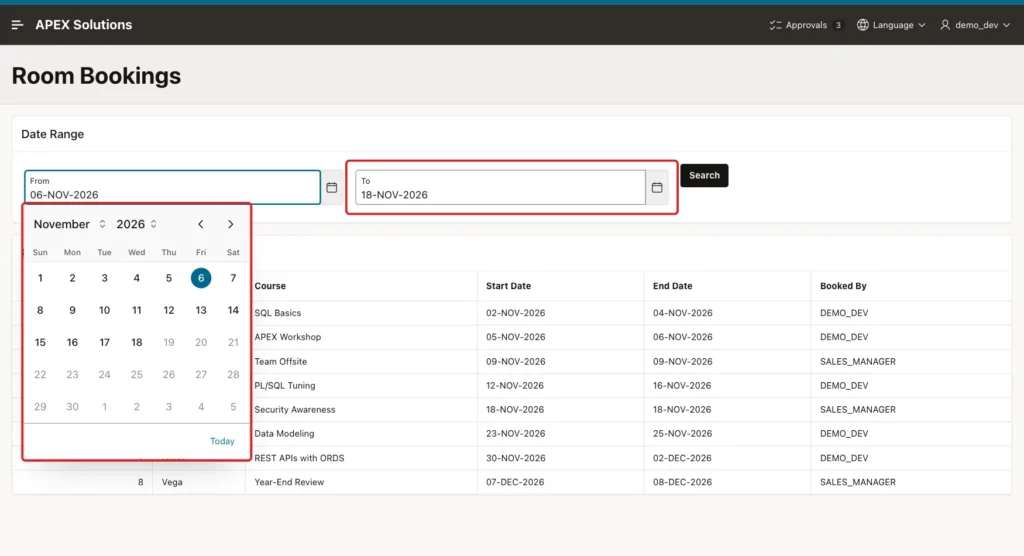This screenshot has height=556, width=1024.
Task: Select November 12 in the calendar
Action: coord(168,310)
